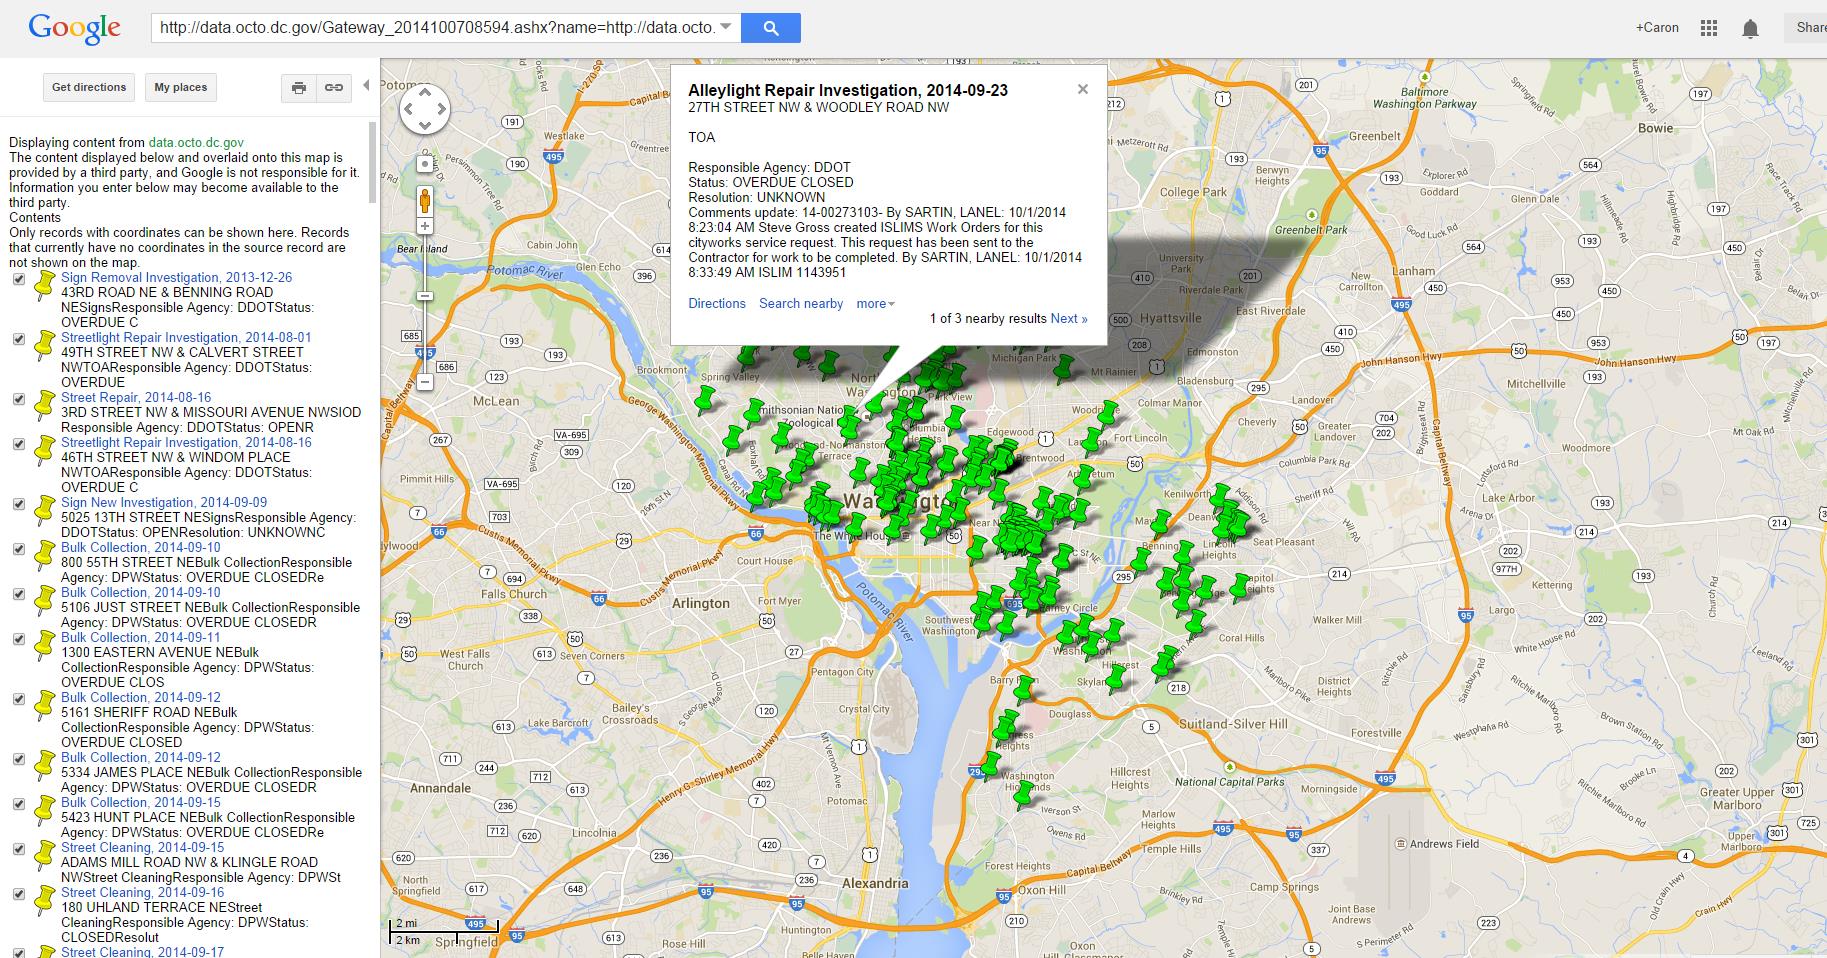1827x958 pixels.
Task: Open Directions from the info window
Action: click(717, 304)
